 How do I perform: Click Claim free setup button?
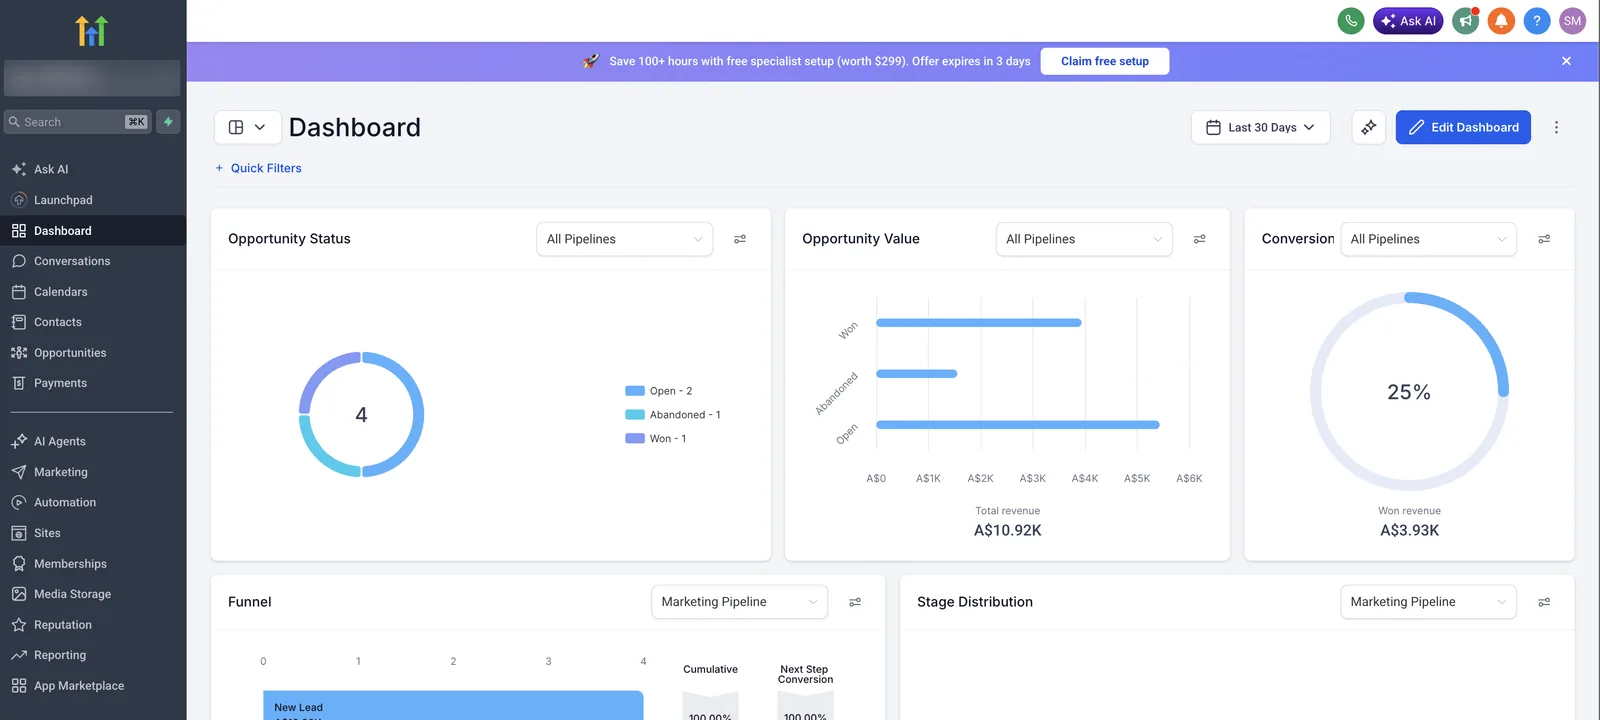(1105, 61)
